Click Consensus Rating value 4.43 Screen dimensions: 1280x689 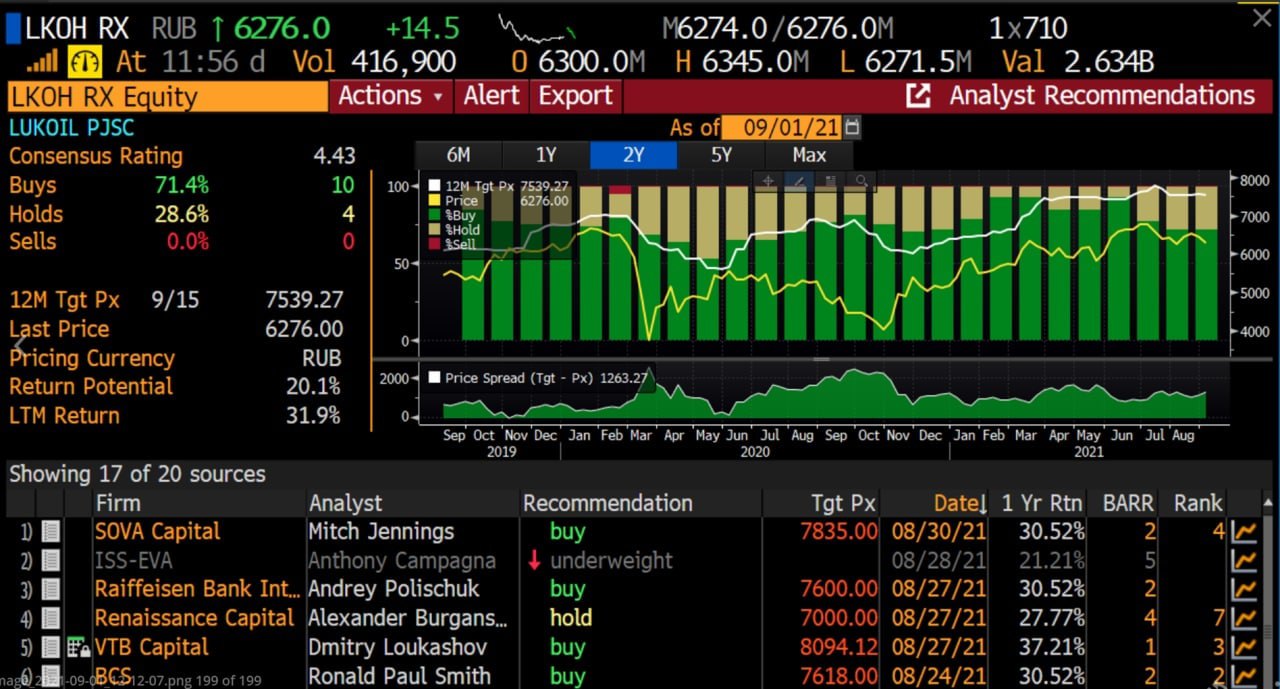click(334, 156)
